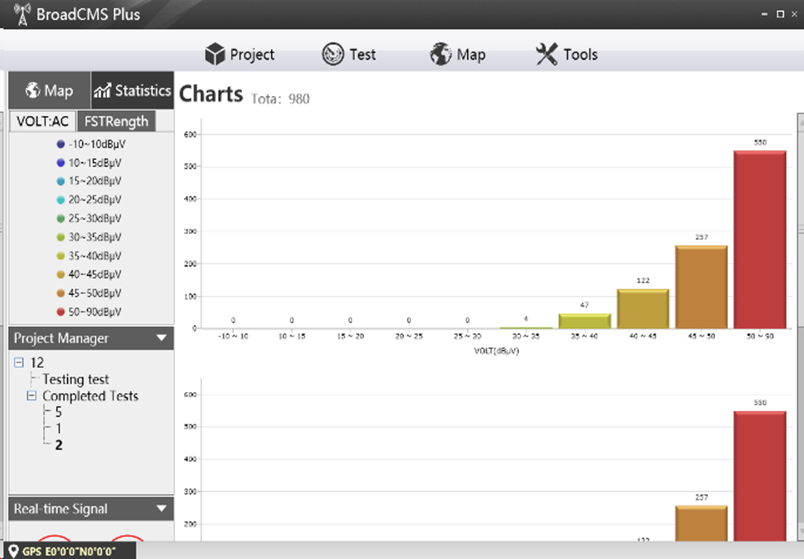Select the Testing test item

pyautogui.click(x=76, y=380)
